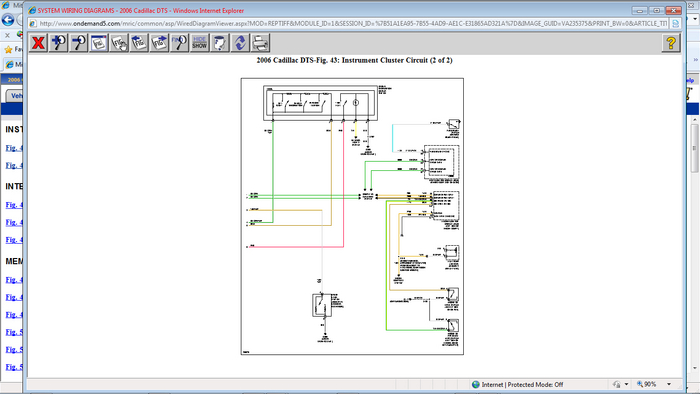Toggle the HIDE/SHOW button in the toolbar

click(200, 43)
